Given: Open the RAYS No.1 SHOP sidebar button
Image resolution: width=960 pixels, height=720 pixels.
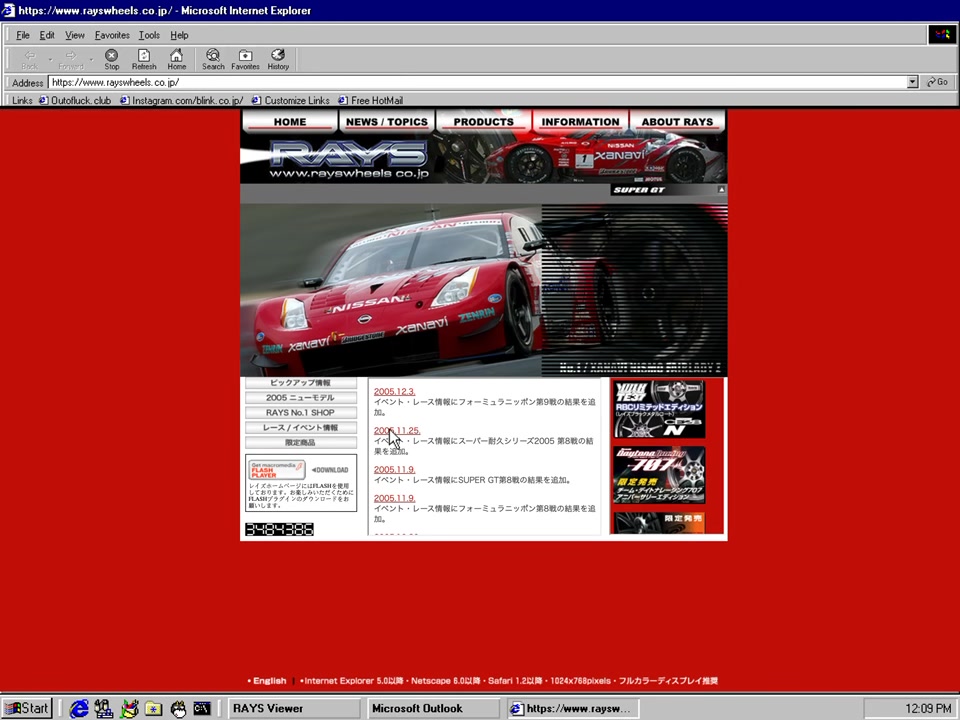Looking at the screenshot, I should click(x=301, y=413).
